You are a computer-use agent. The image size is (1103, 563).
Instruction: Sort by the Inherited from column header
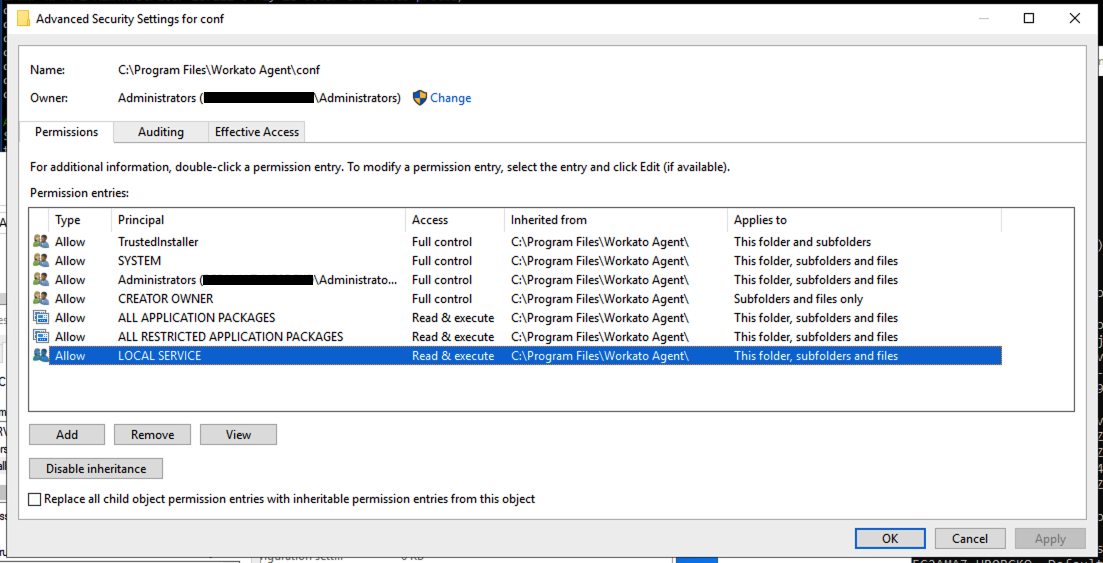[x=616, y=220]
